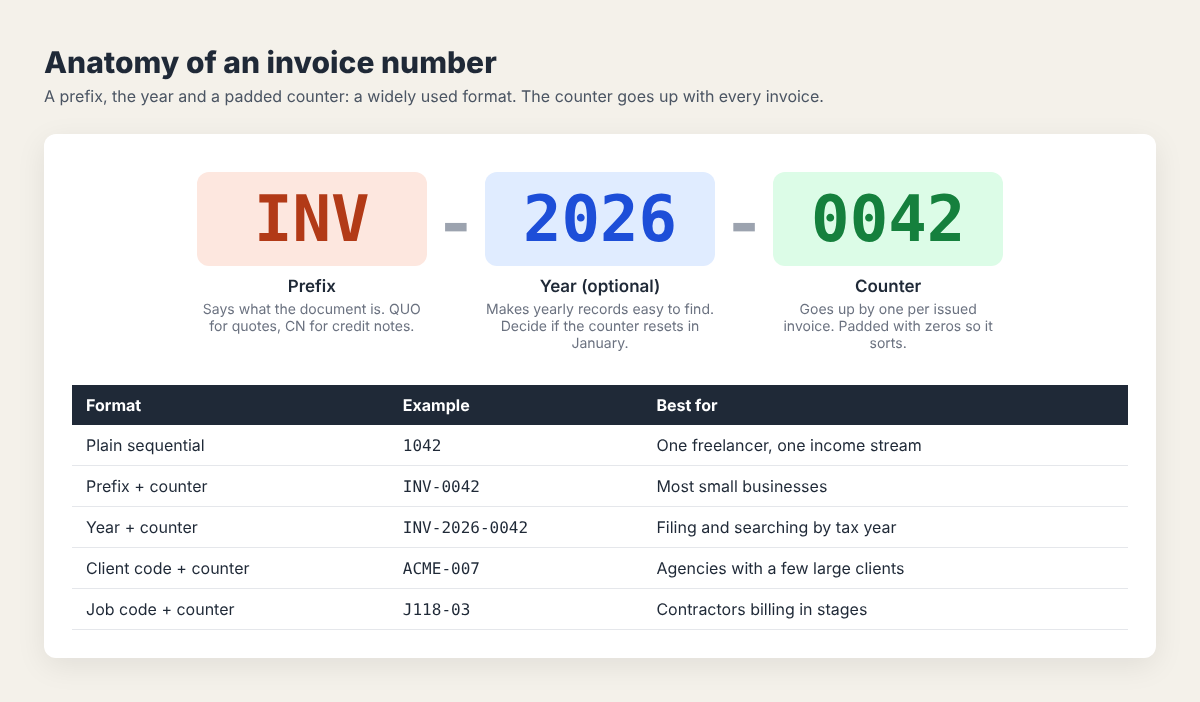
Task: Click the blue 2026 year box
Action: point(600,219)
